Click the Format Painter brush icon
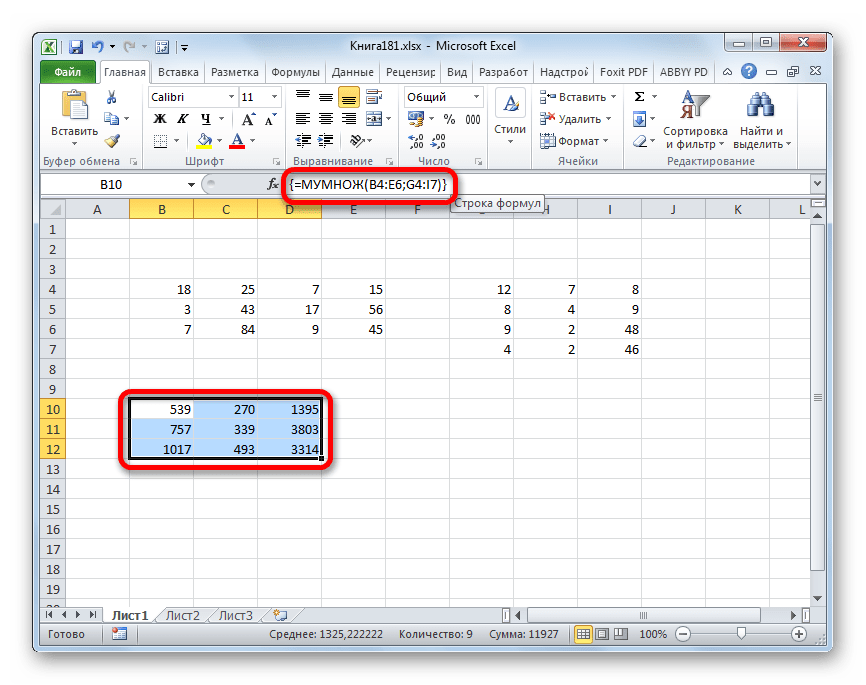Viewport: 866px width, 685px height. (x=112, y=141)
